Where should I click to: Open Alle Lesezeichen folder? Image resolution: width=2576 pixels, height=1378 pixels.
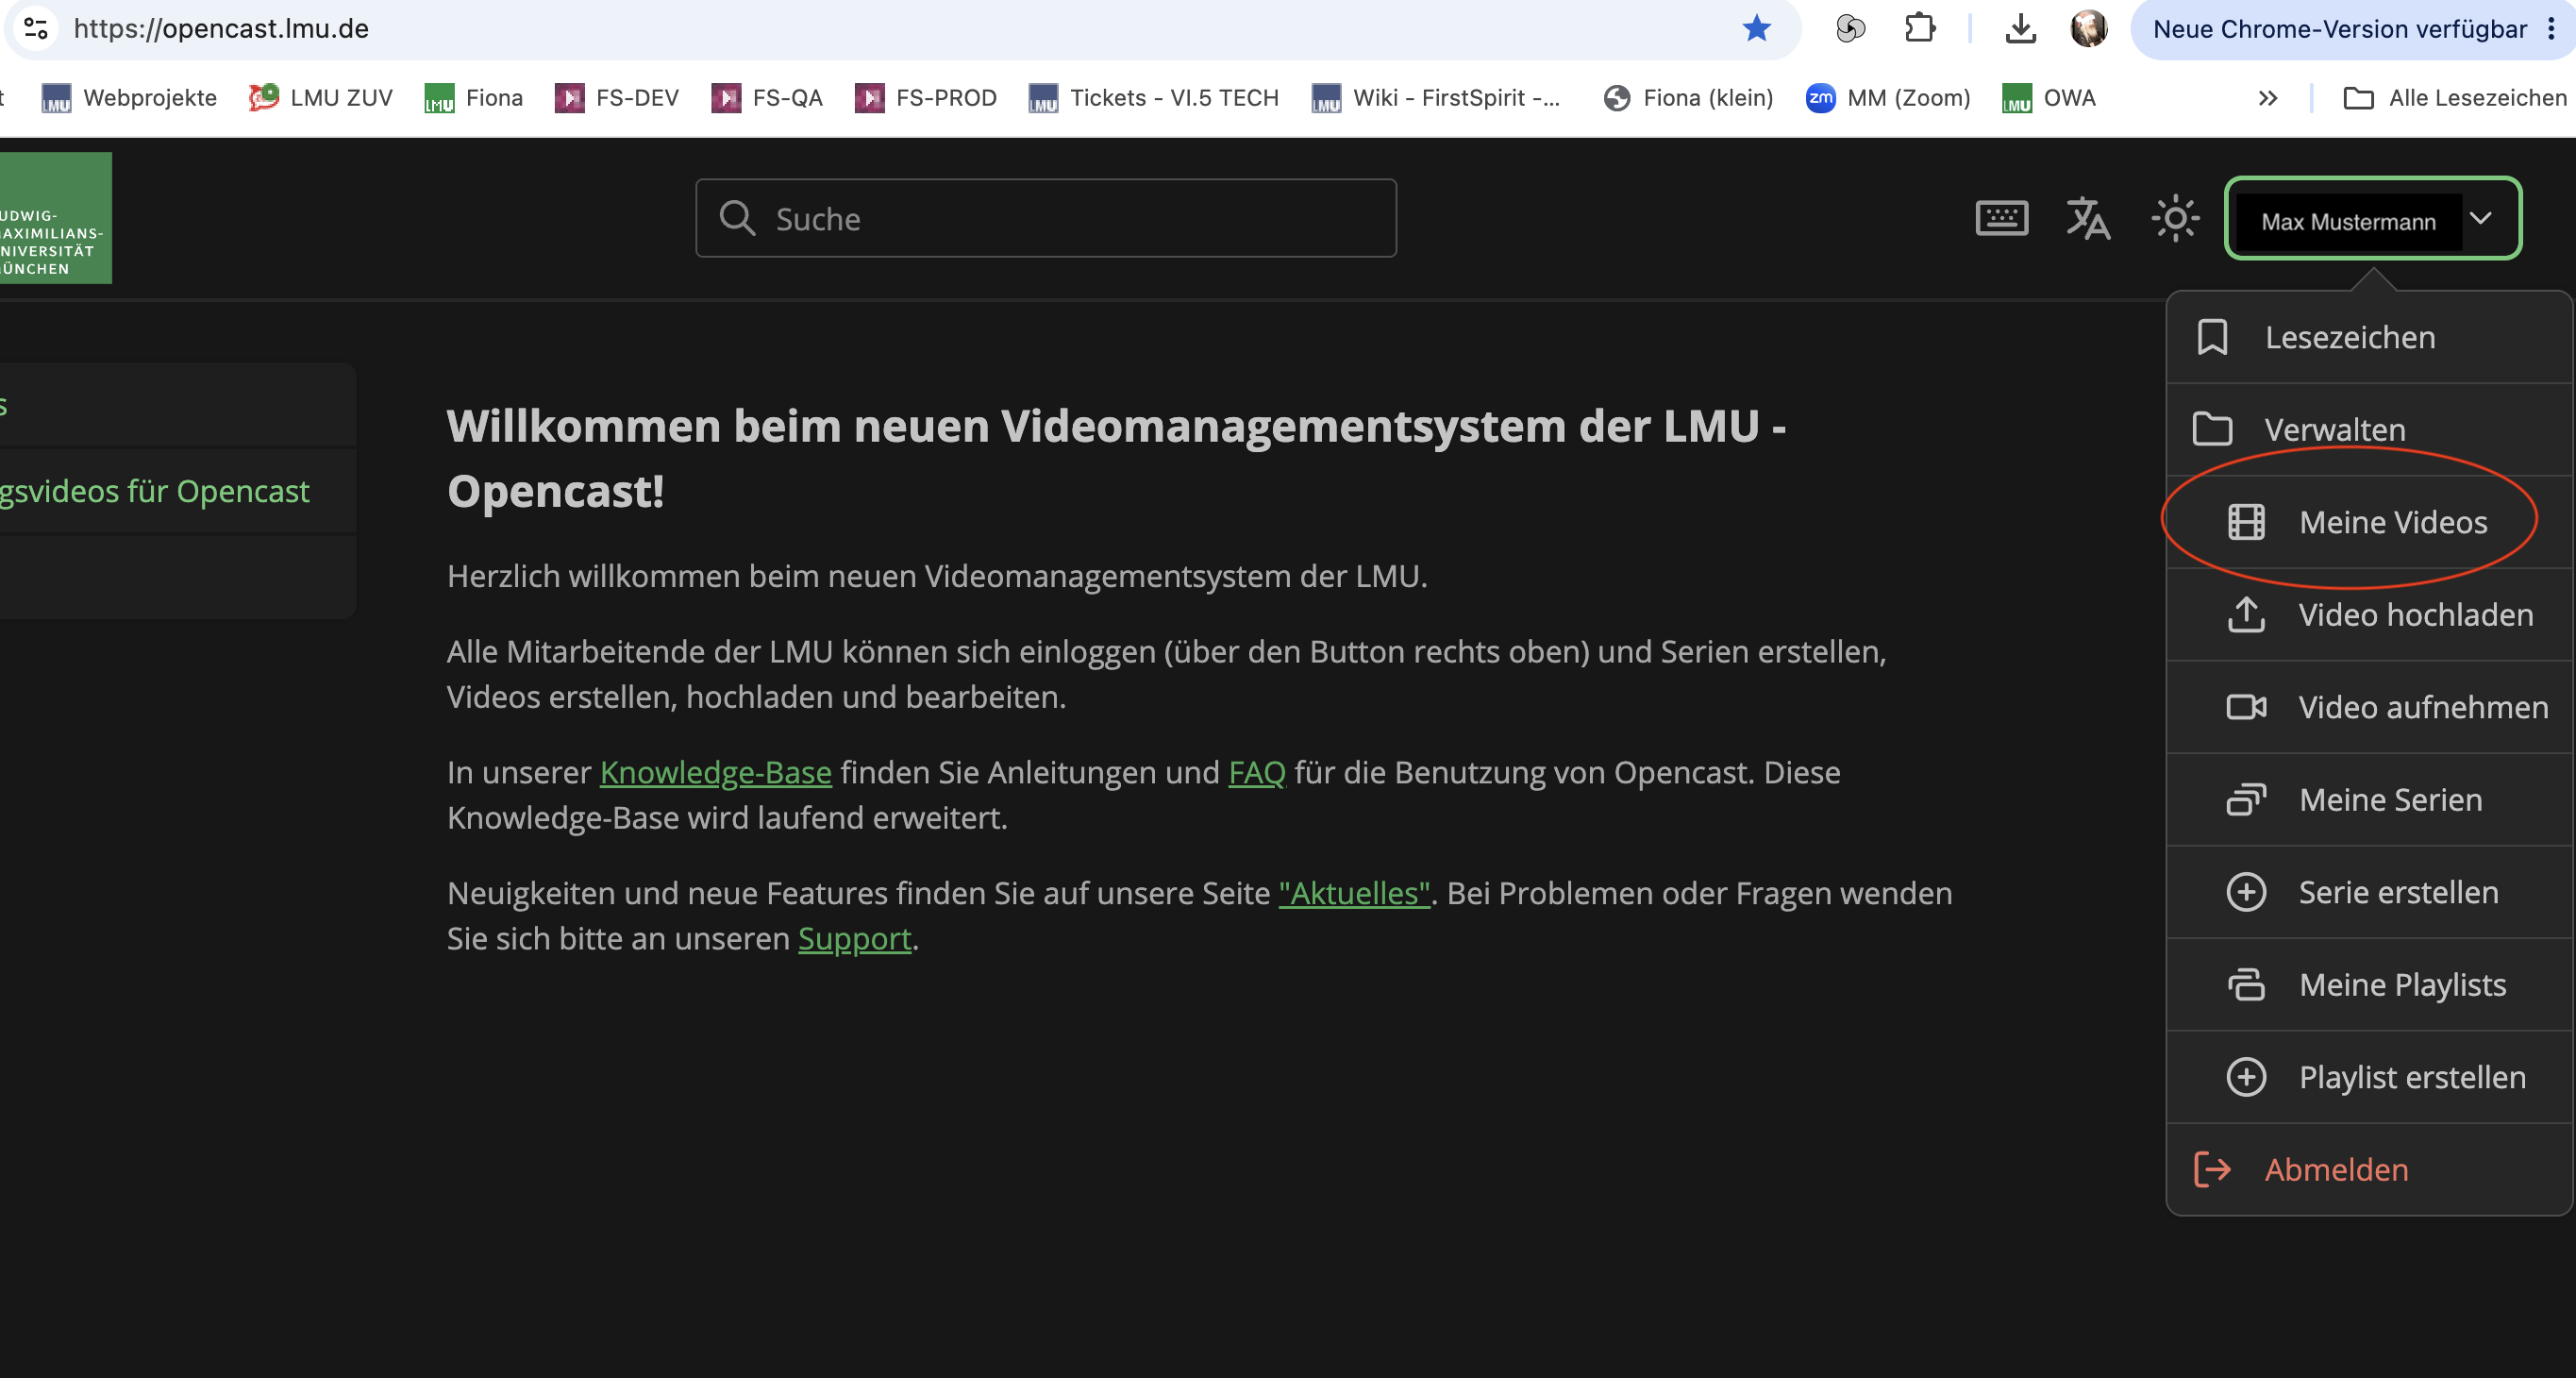[2456, 98]
